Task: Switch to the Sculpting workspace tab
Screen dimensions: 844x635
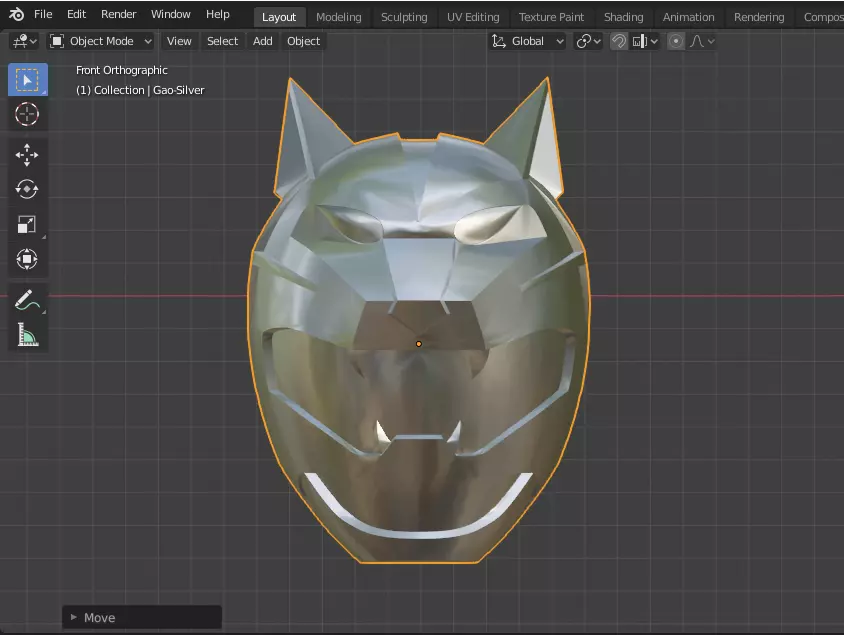Action: 404,17
